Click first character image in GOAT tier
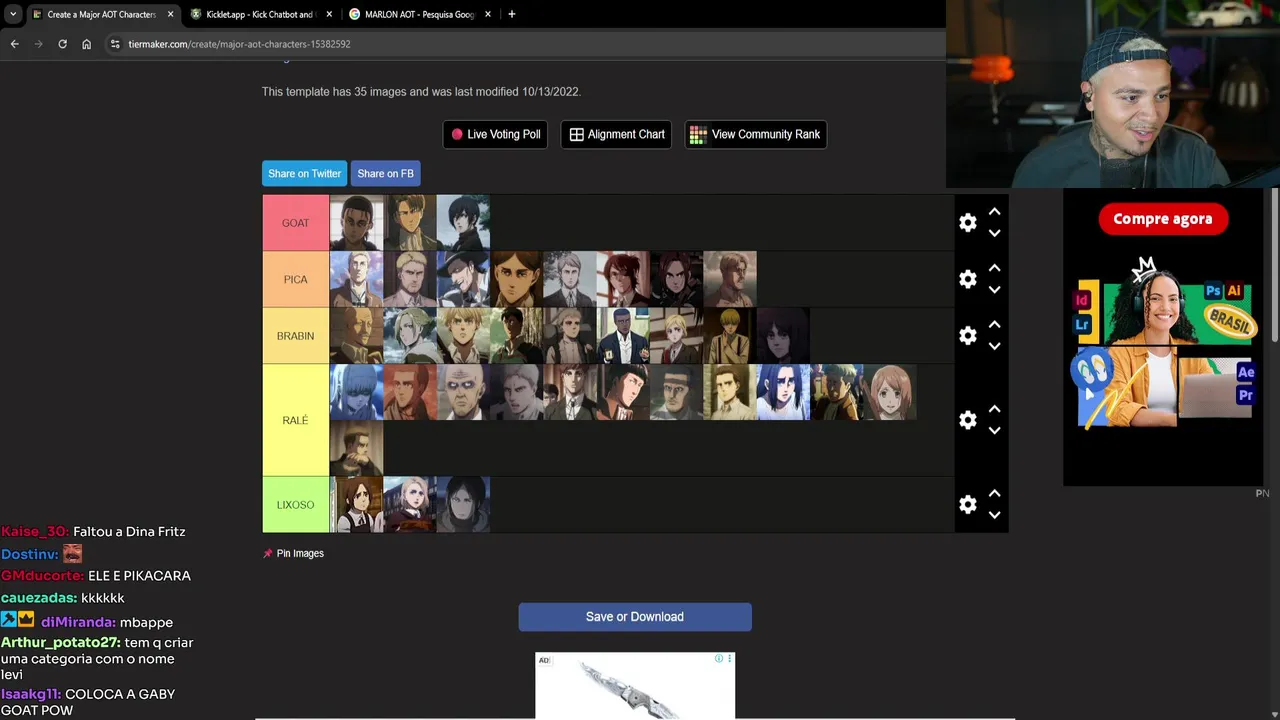Viewport: 1280px width, 720px height. (356, 223)
